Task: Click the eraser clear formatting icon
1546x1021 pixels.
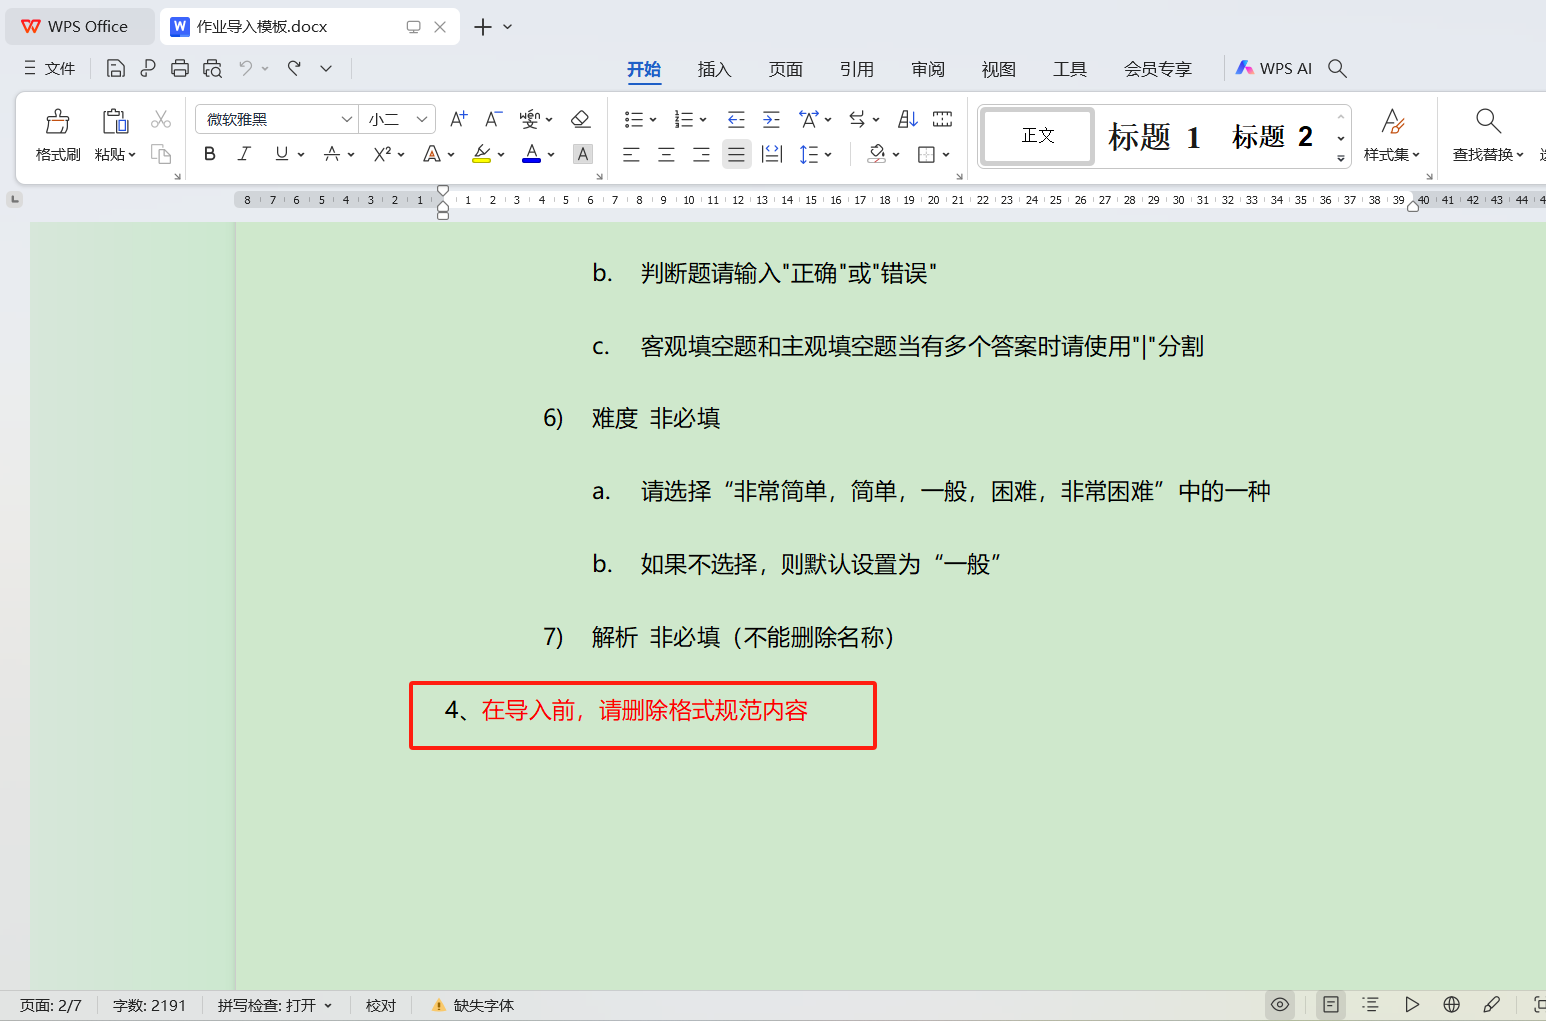Action: (580, 119)
